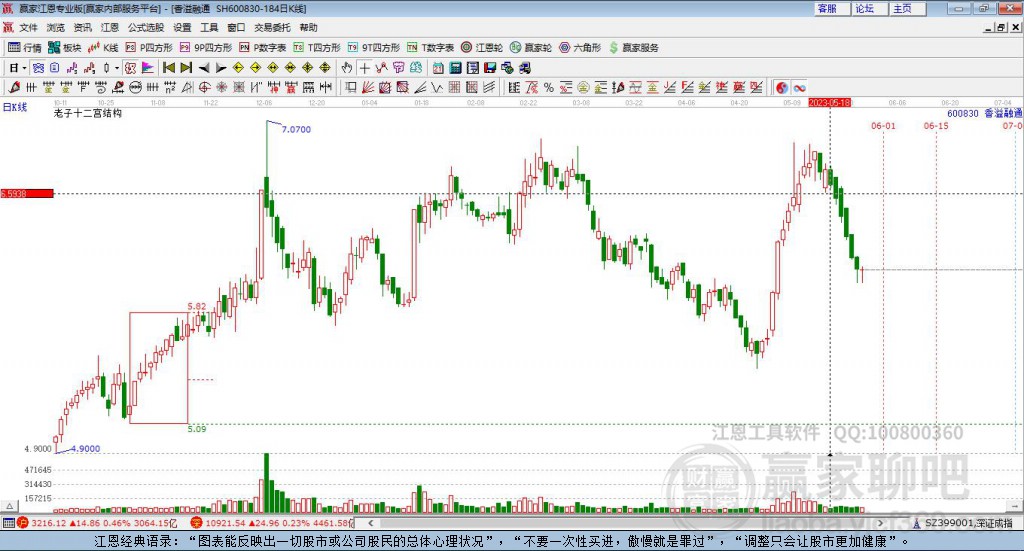Step right with black right arrow
1024x551 pixels.
tap(221, 68)
